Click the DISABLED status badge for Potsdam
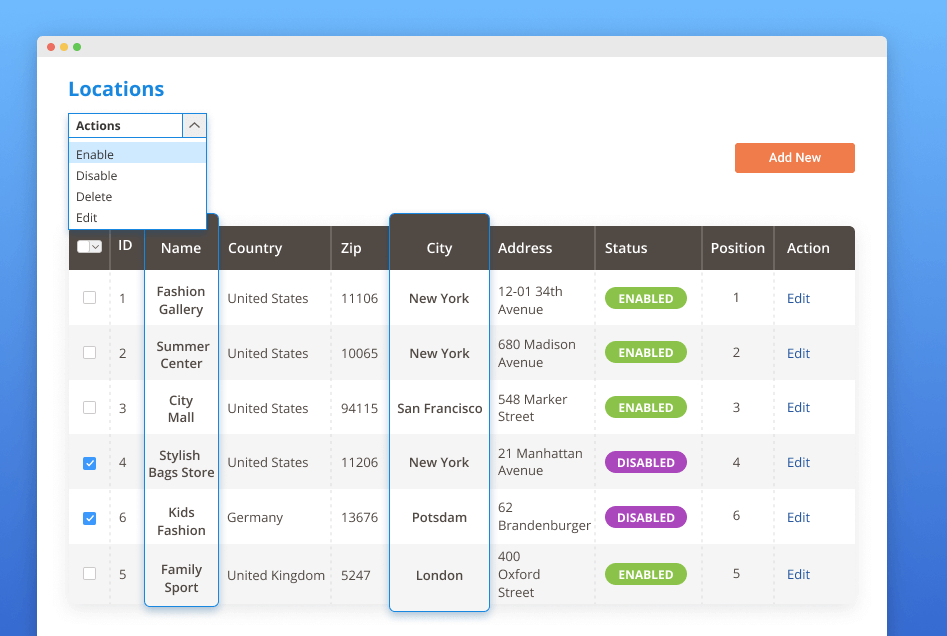 (x=645, y=518)
